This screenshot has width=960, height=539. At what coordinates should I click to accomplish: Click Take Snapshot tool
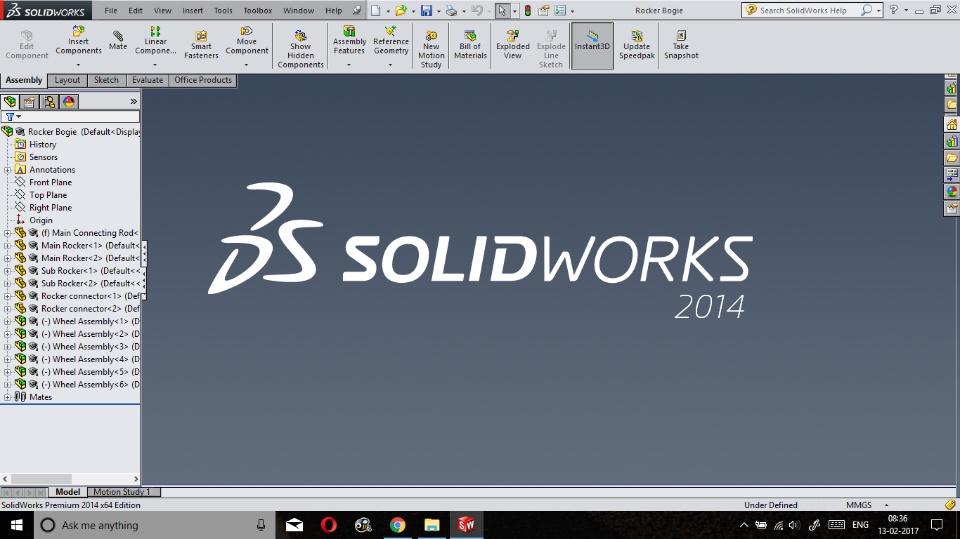point(681,45)
